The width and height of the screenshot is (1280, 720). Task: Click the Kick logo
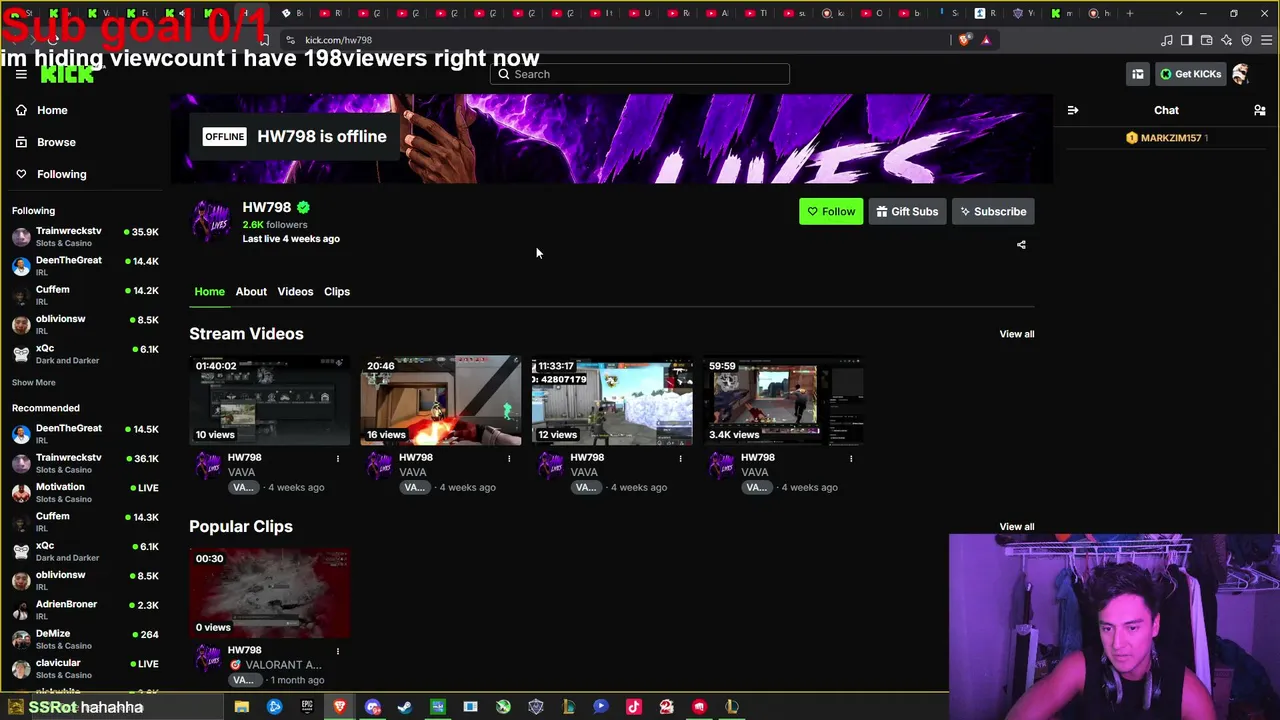coord(67,74)
